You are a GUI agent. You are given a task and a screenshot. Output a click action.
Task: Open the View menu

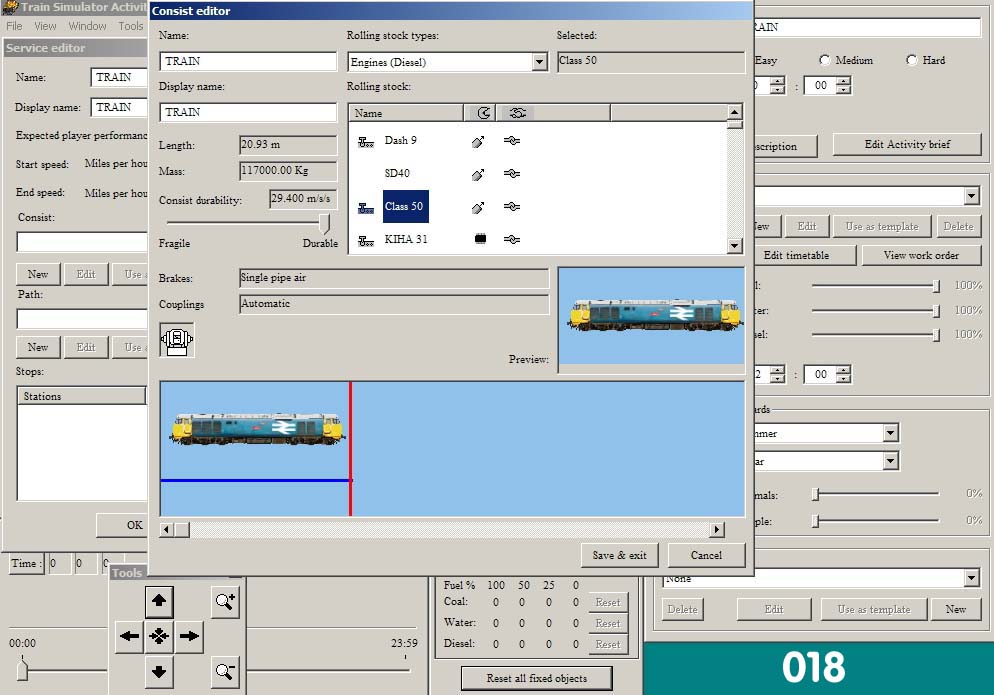pyautogui.click(x=45, y=26)
